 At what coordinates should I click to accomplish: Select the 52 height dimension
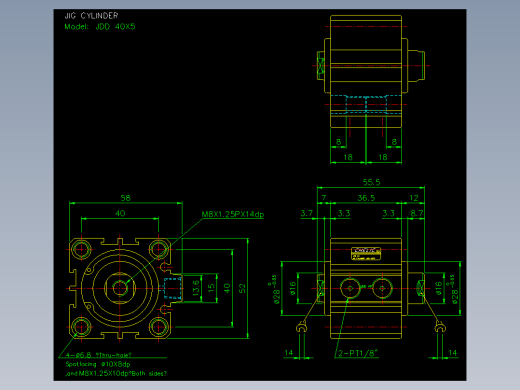pos(242,288)
